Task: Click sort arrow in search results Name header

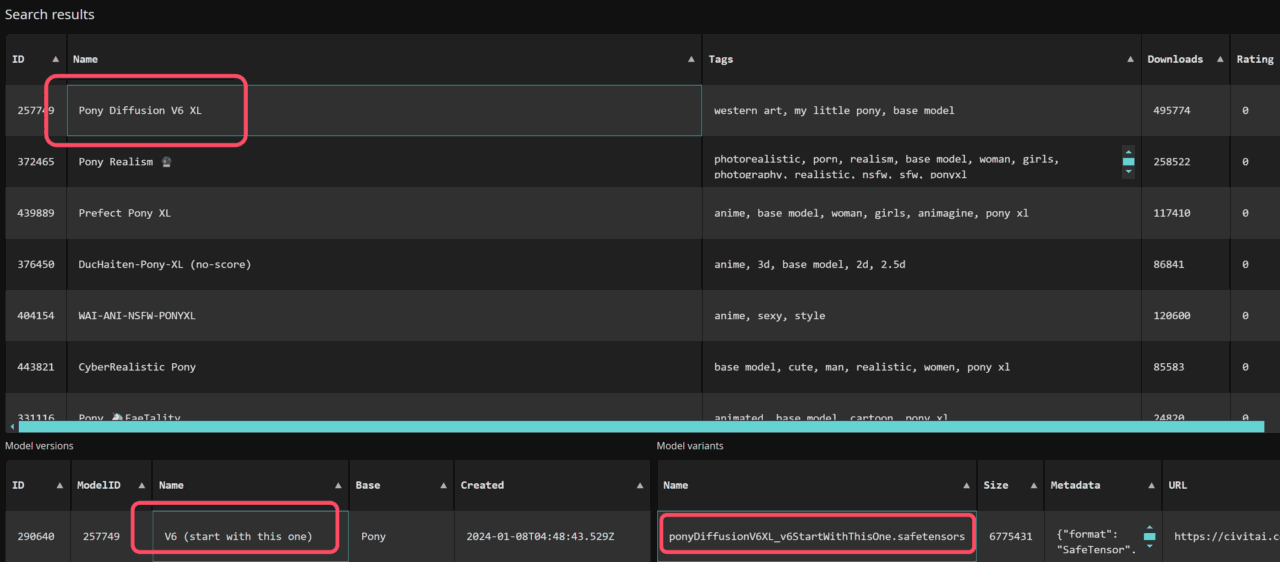Action: pos(691,60)
